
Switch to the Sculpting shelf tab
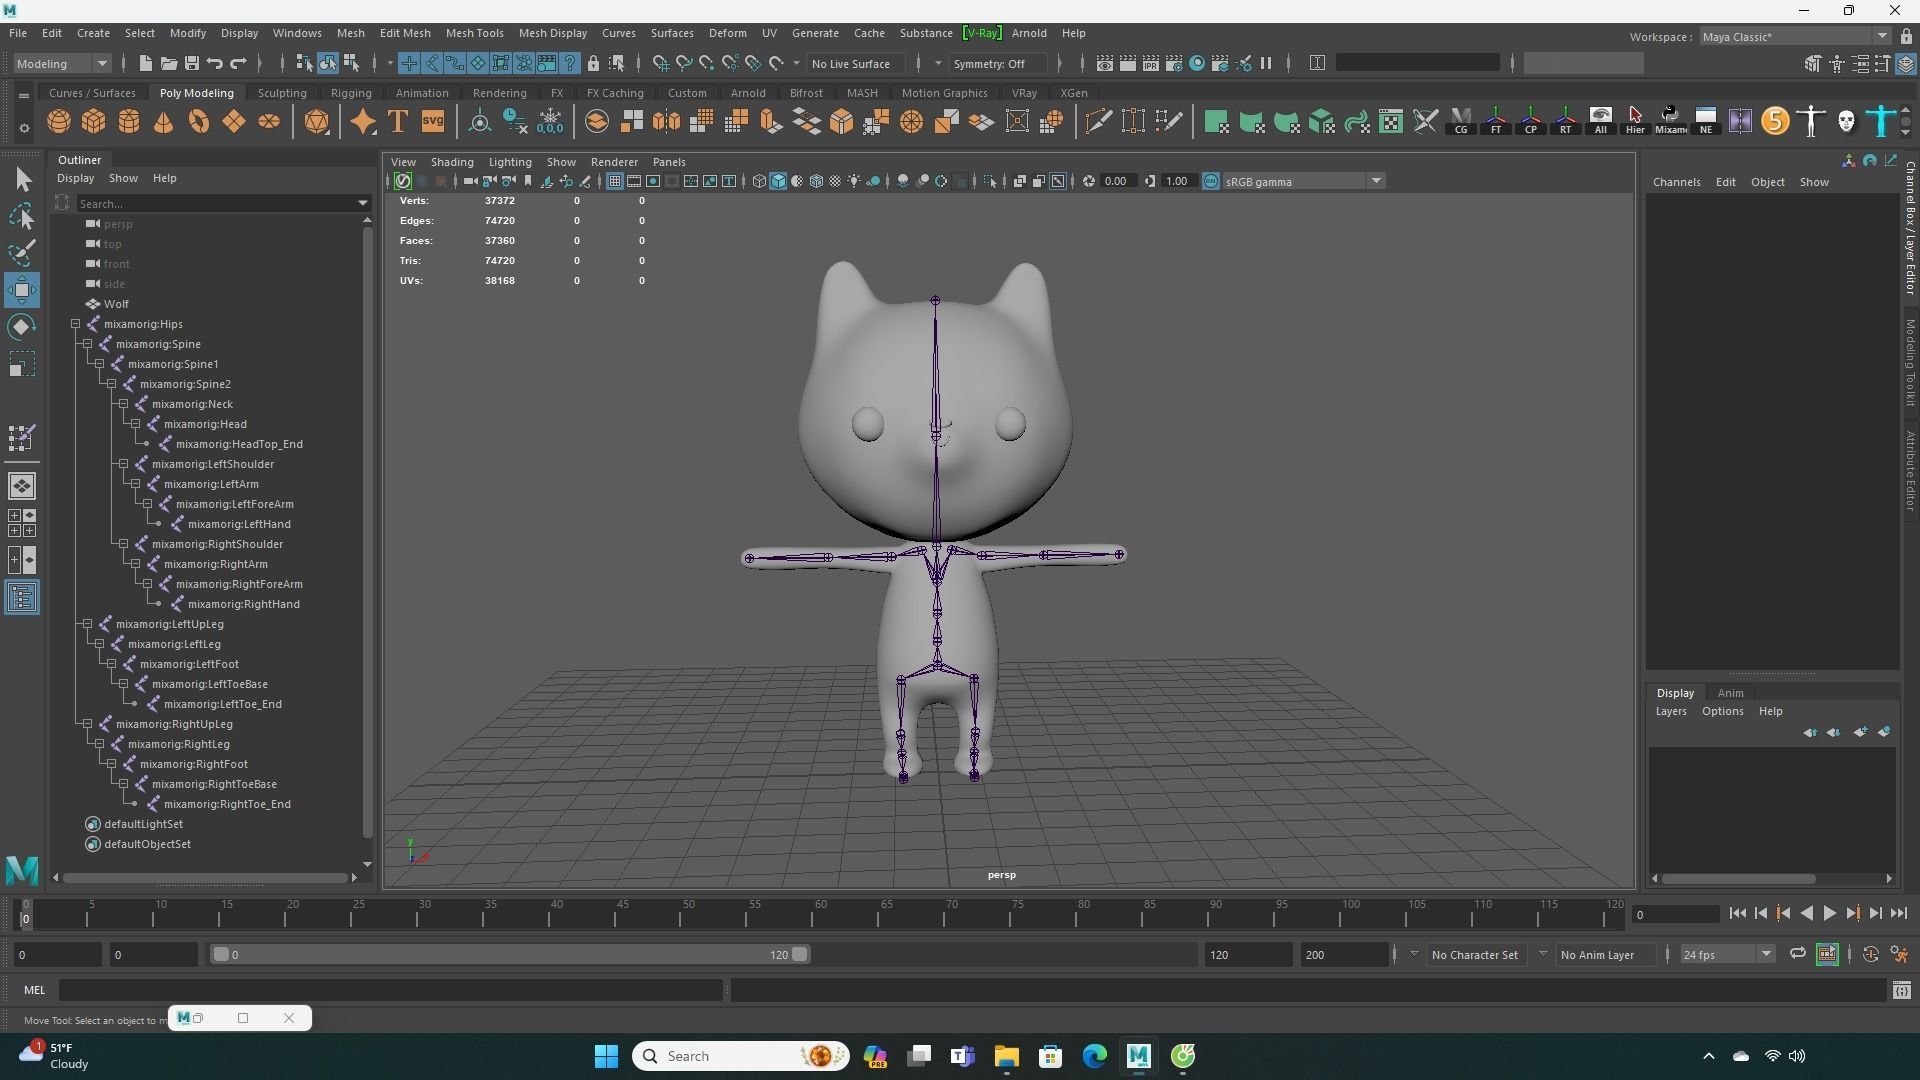(282, 93)
